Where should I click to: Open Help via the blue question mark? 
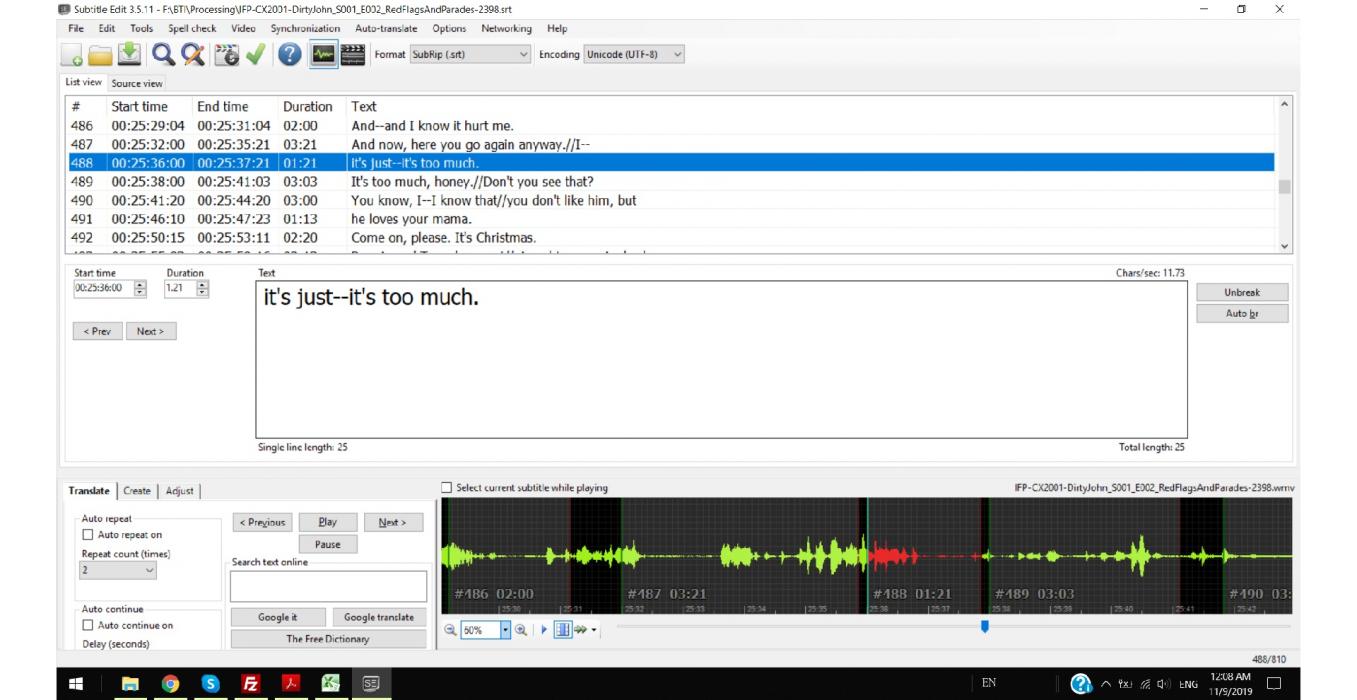point(290,55)
